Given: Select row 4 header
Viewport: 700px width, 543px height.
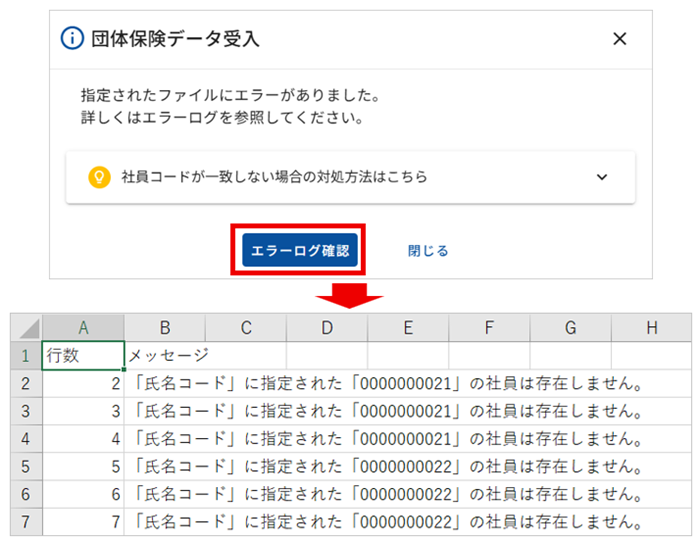Looking at the screenshot, I should (26, 439).
